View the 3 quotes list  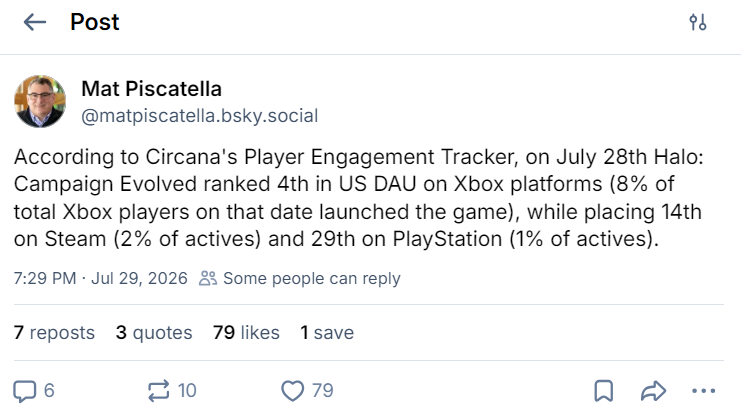[x=154, y=333]
